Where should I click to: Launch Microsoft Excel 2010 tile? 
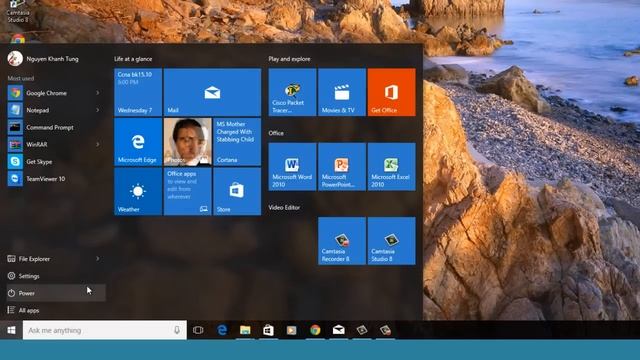391,167
